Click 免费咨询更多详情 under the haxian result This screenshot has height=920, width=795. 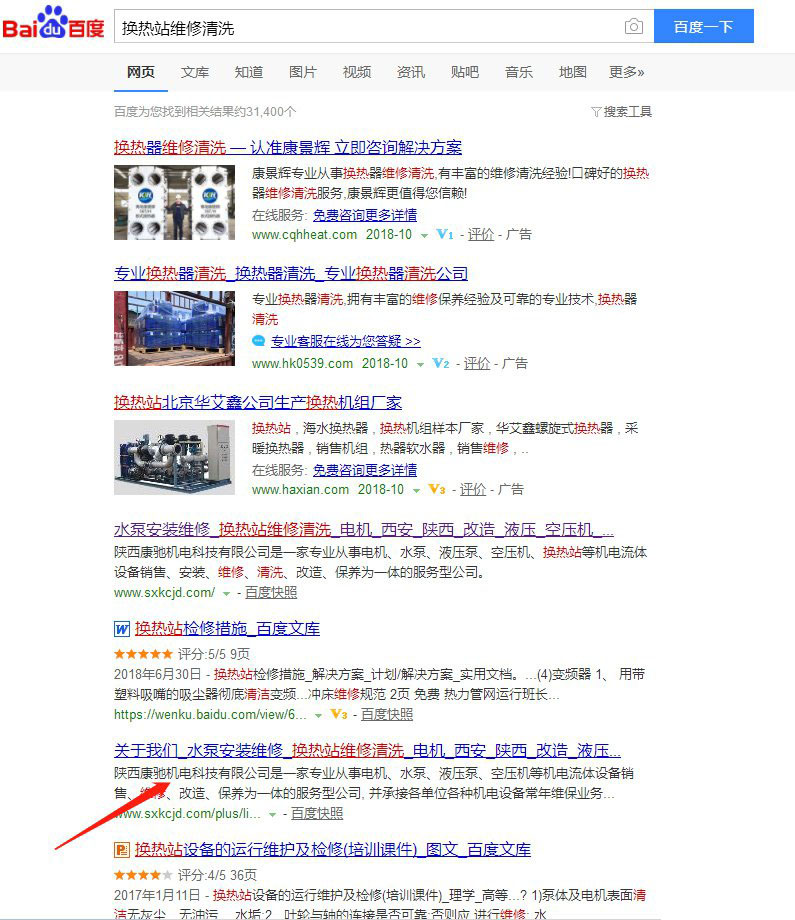[x=365, y=470]
